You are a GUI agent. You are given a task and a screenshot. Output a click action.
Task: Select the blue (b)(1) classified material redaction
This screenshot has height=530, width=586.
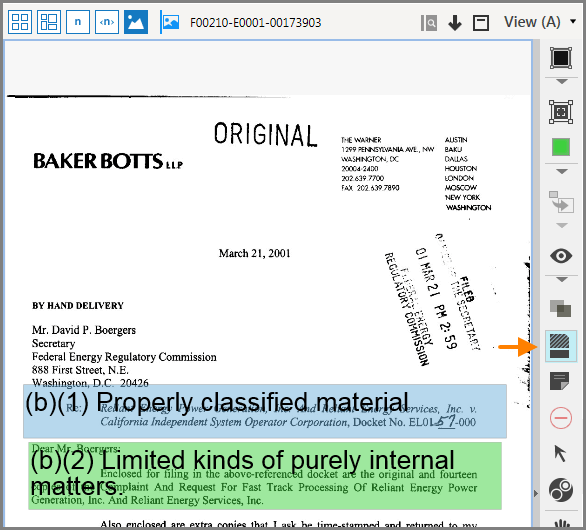265,411
